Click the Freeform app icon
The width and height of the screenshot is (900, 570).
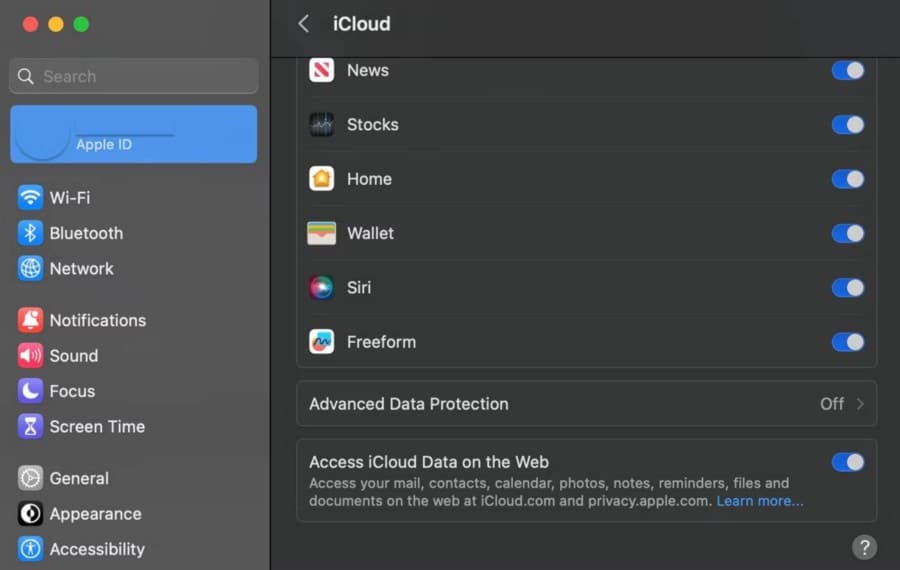tap(321, 342)
